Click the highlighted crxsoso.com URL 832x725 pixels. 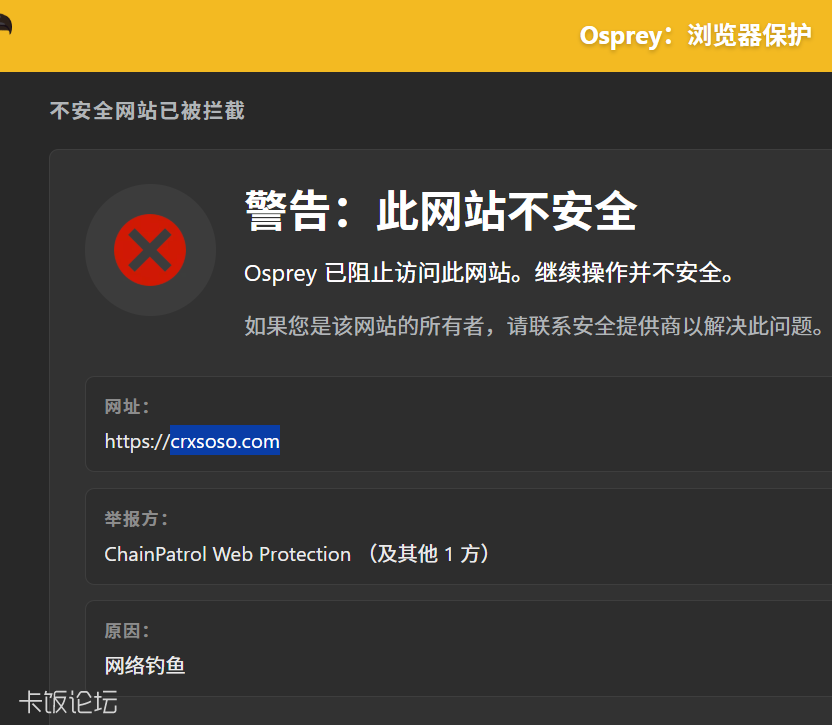(225, 441)
